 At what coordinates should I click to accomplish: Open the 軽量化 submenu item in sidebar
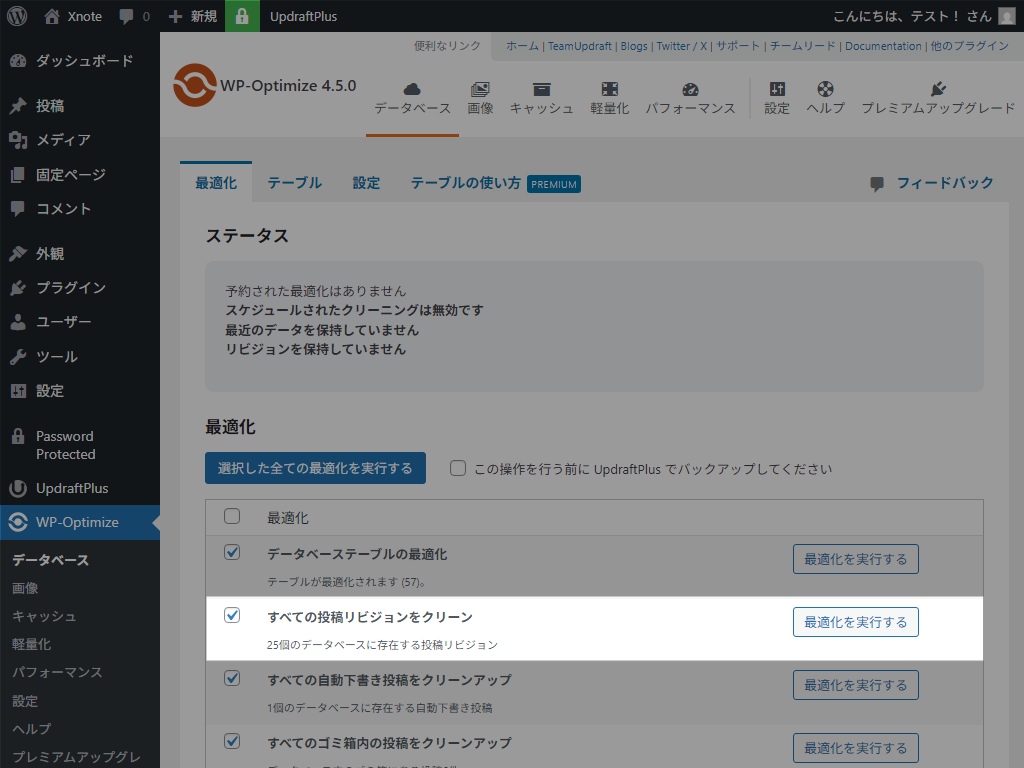(x=31, y=644)
